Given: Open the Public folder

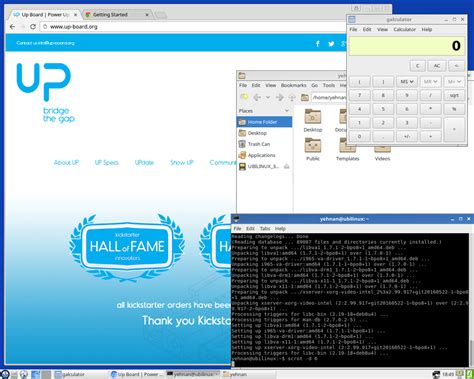Looking at the screenshot, I should click(x=313, y=150).
